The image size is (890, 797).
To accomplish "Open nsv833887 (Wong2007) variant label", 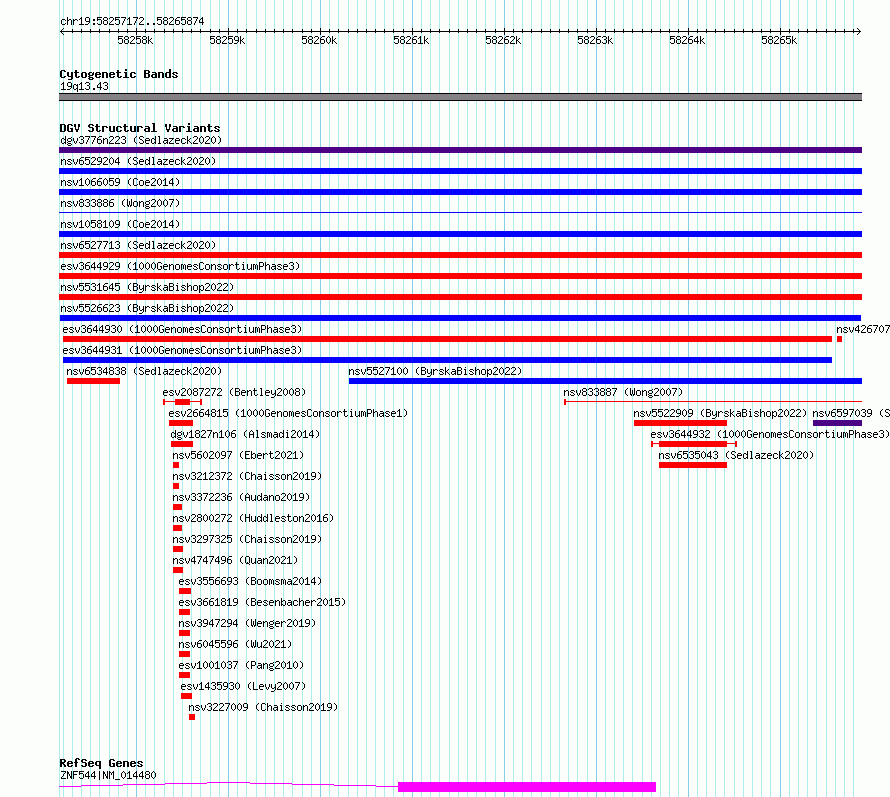I will coord(623,392).
